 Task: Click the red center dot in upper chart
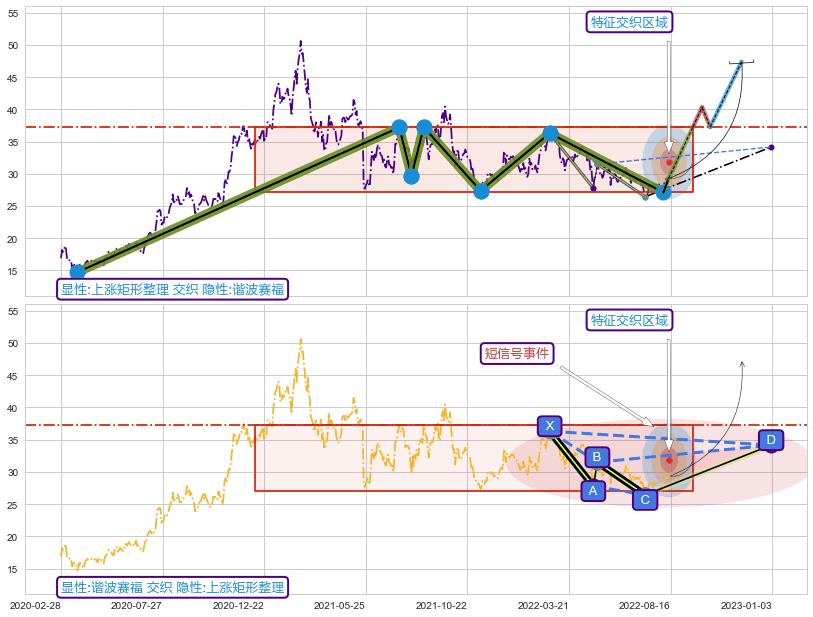[669, 162]
